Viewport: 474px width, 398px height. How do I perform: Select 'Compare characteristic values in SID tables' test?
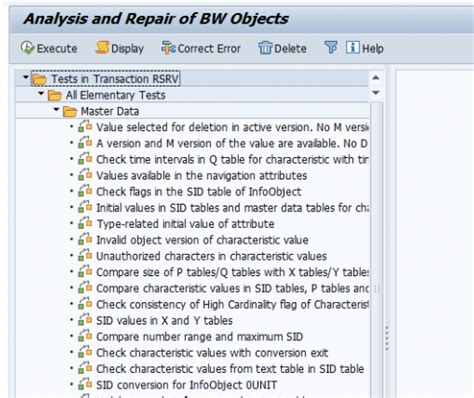tap(232, 288)
